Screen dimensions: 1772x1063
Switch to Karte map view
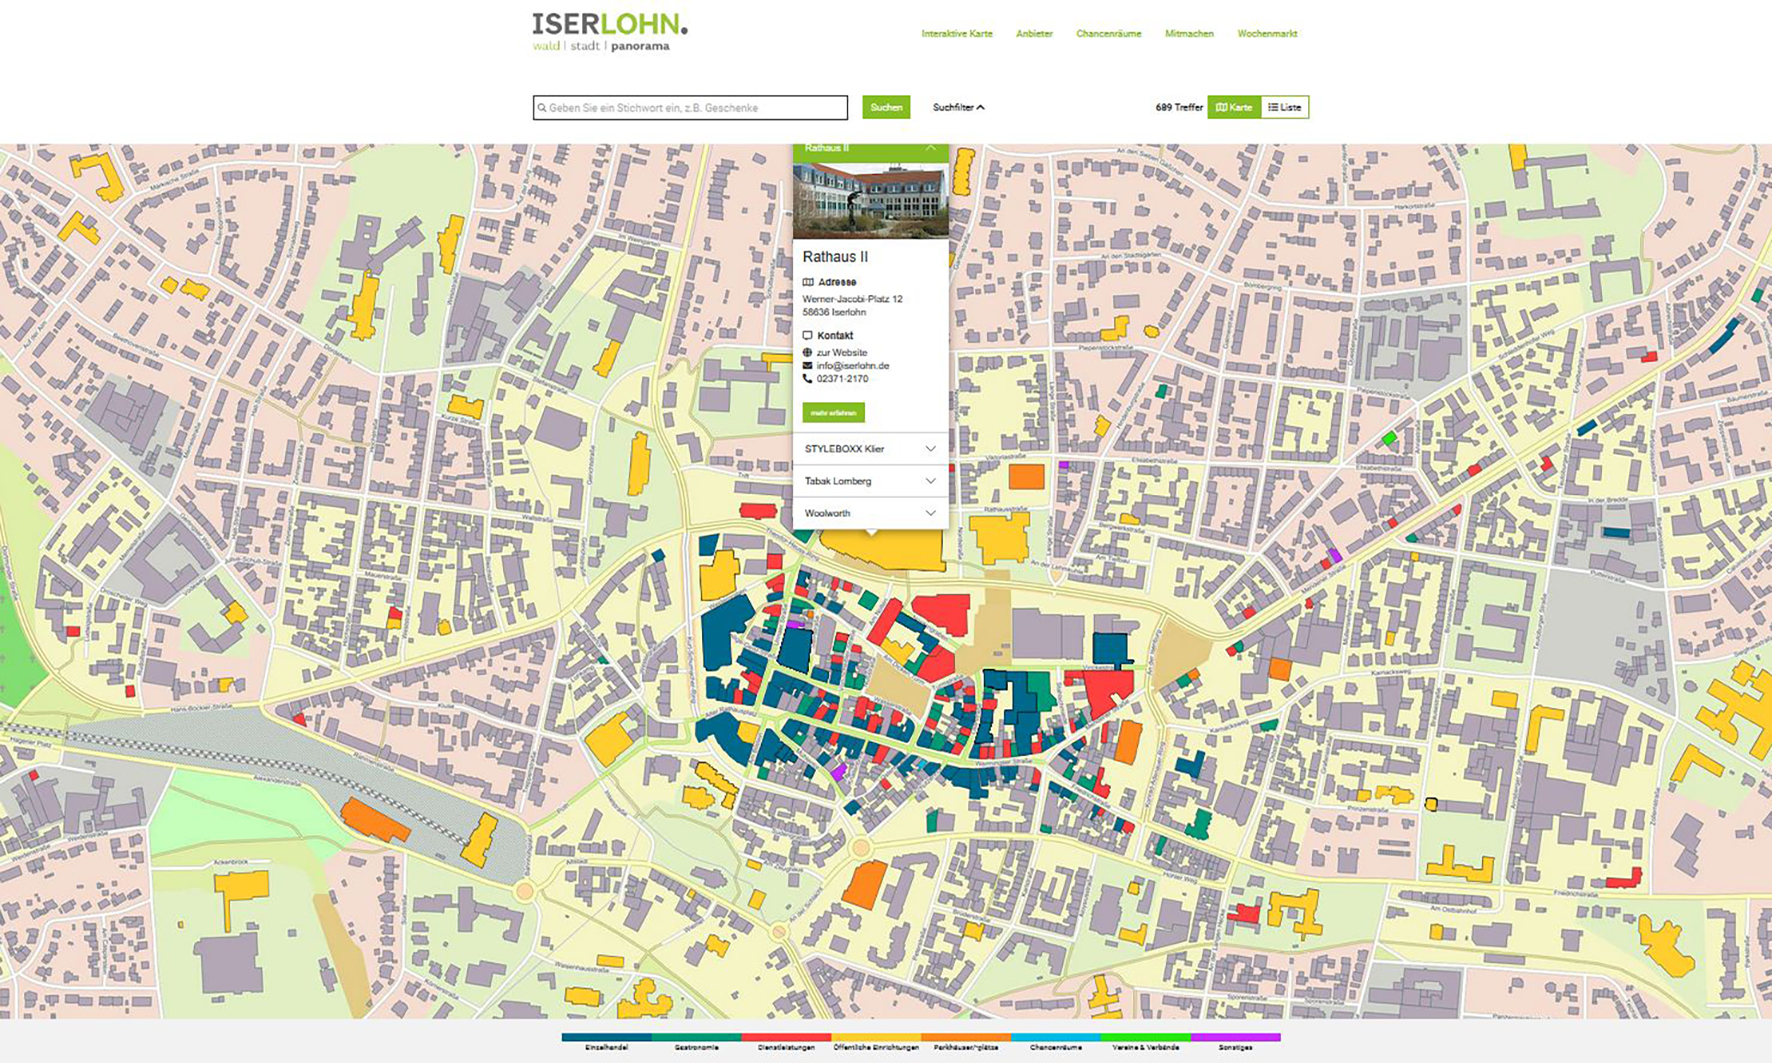[x=1234, y=107]
